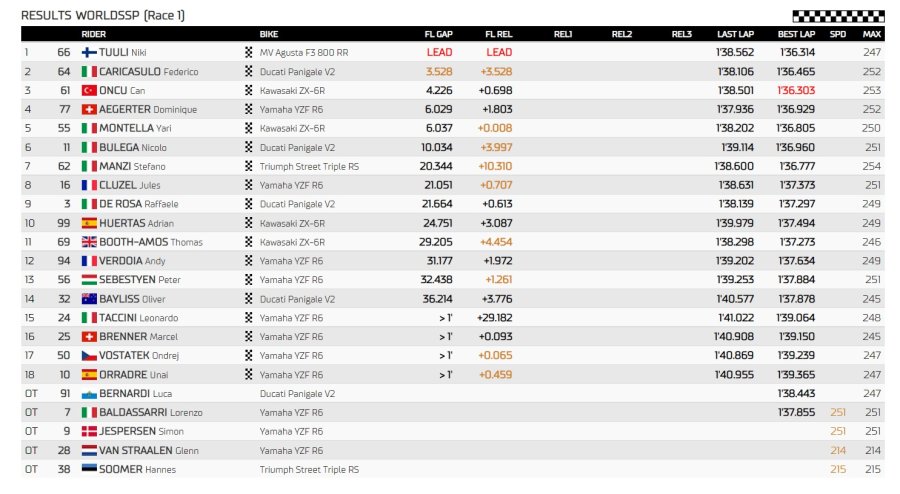Click the RESULTS WORLDSSP (Race 1) title

tap(103, 15)
